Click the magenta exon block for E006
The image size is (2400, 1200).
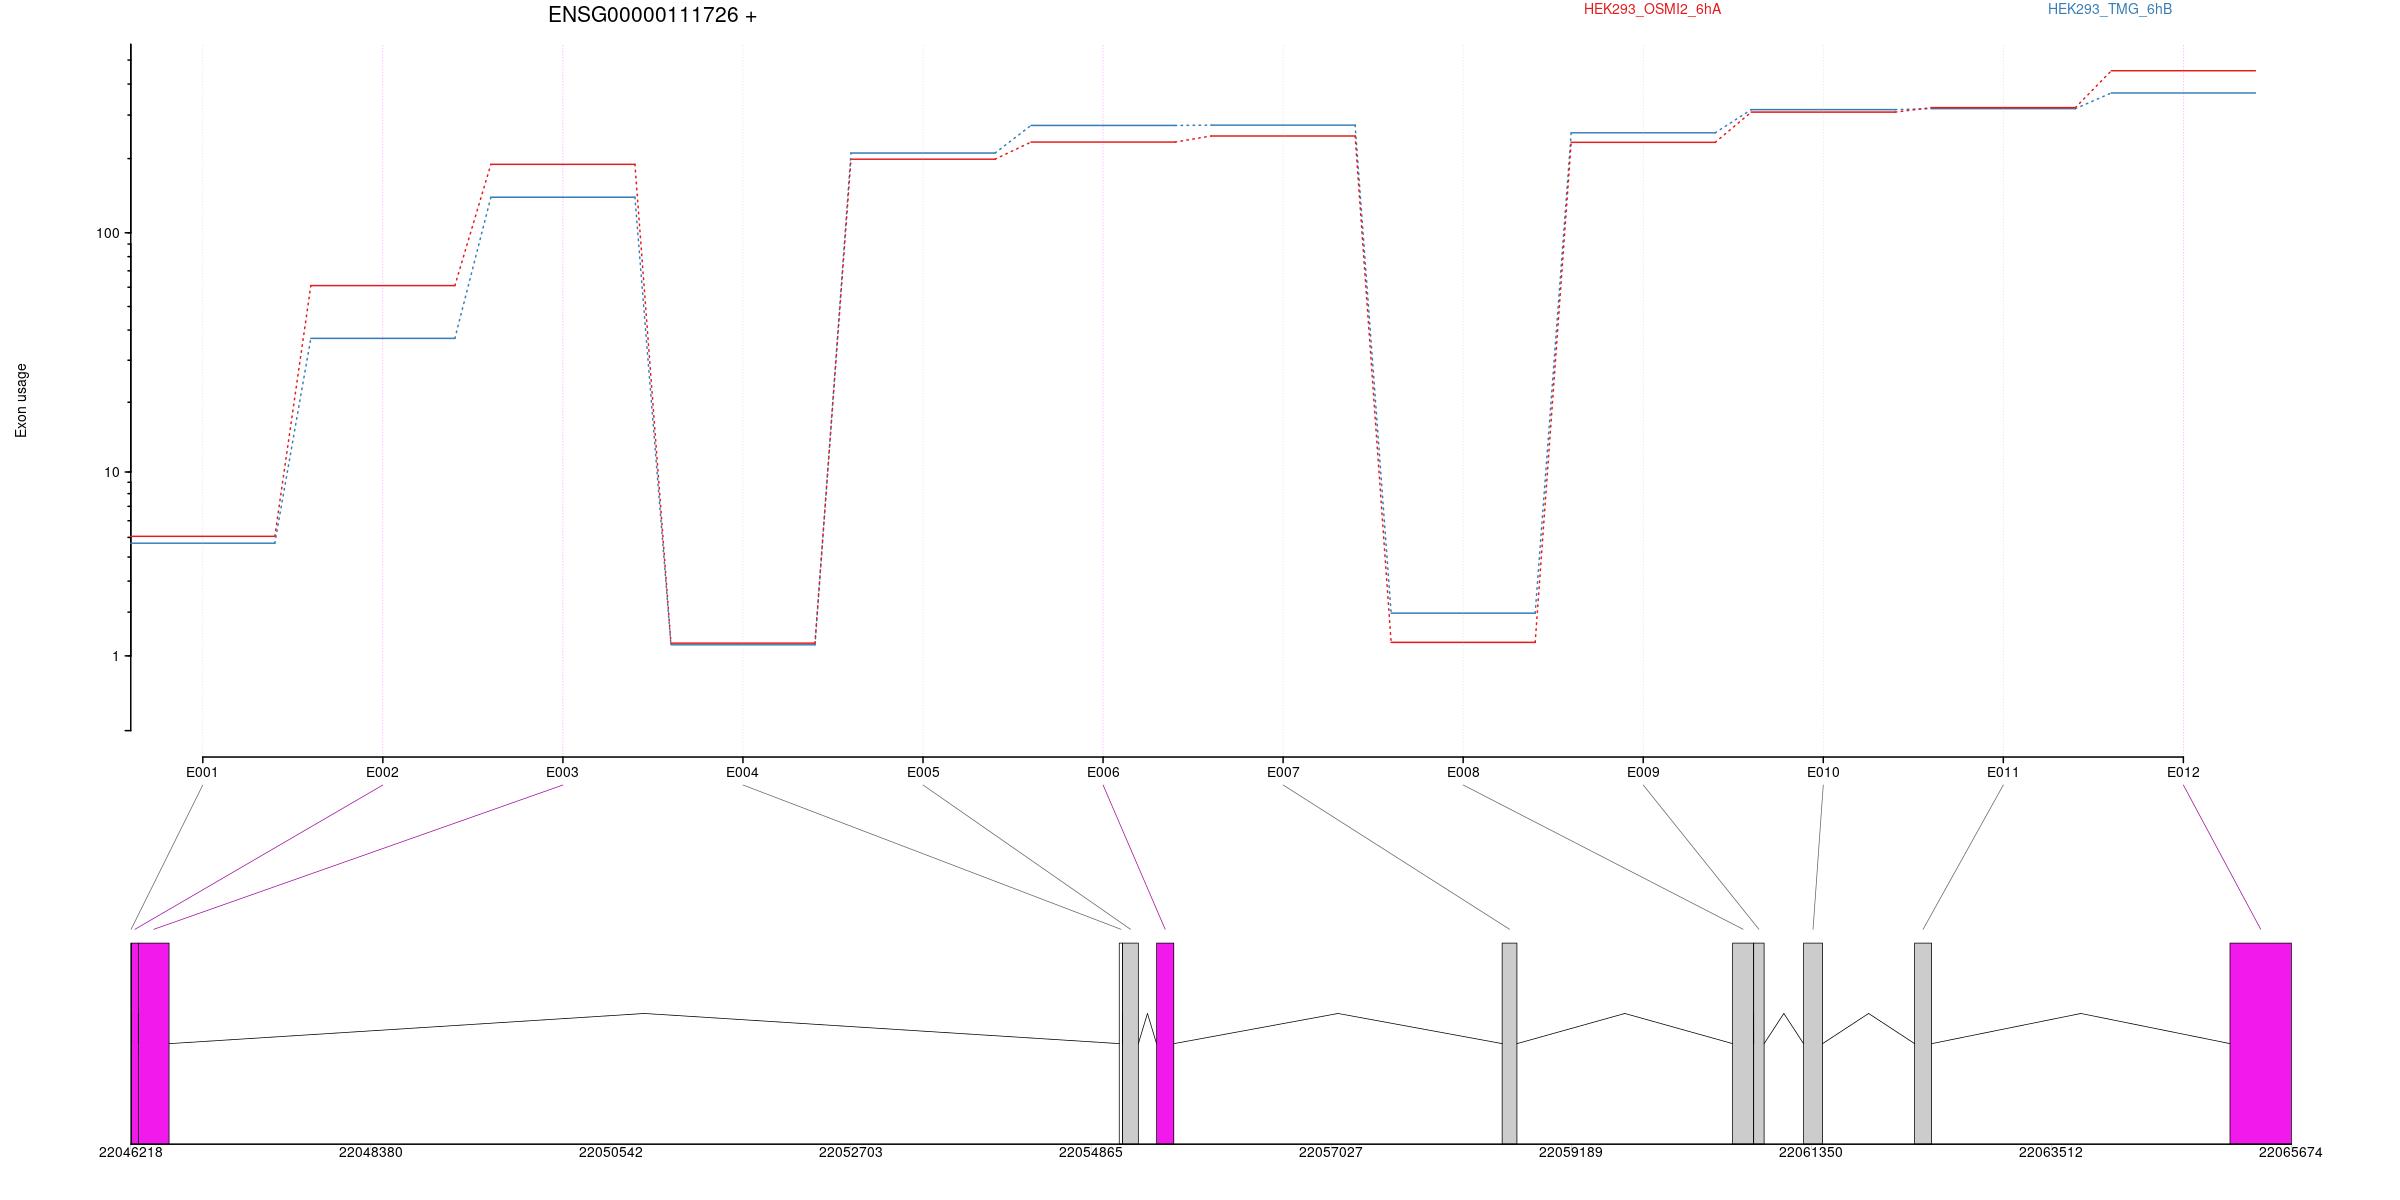coord(1165,1043)
